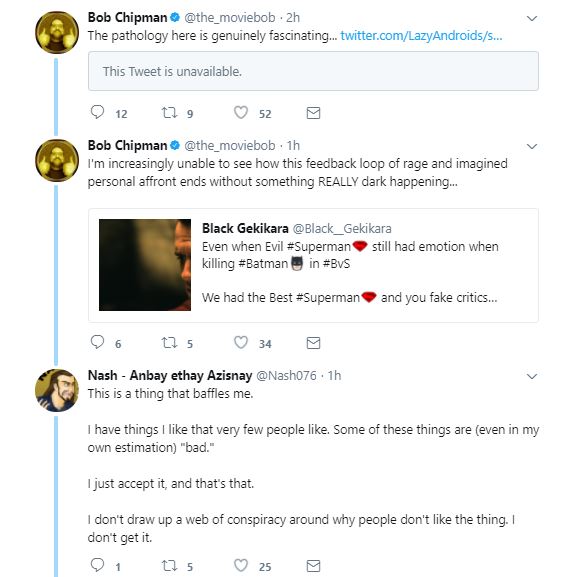This screenshot has width=575, height=577.
Task: Reply to the feedback loop of rage tweet
Action: [97, 342]
